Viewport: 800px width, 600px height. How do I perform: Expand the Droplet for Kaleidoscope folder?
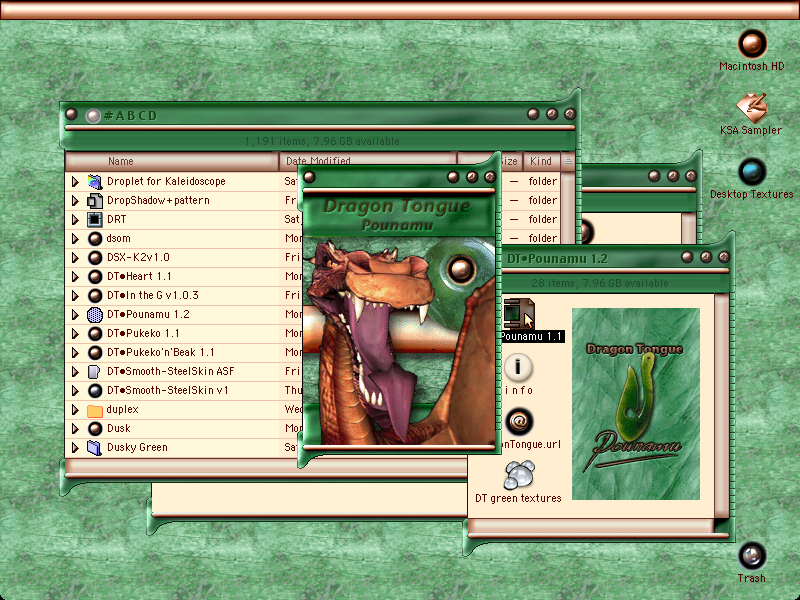click(76, 181)
